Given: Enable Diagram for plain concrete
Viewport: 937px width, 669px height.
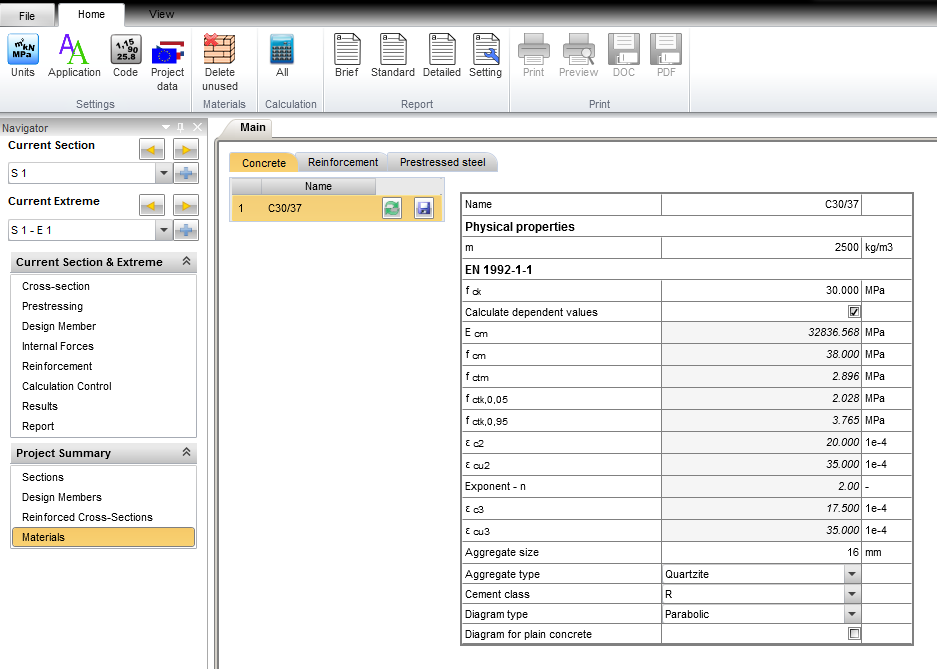Looking at the screenshot, I should click(854, 633).
